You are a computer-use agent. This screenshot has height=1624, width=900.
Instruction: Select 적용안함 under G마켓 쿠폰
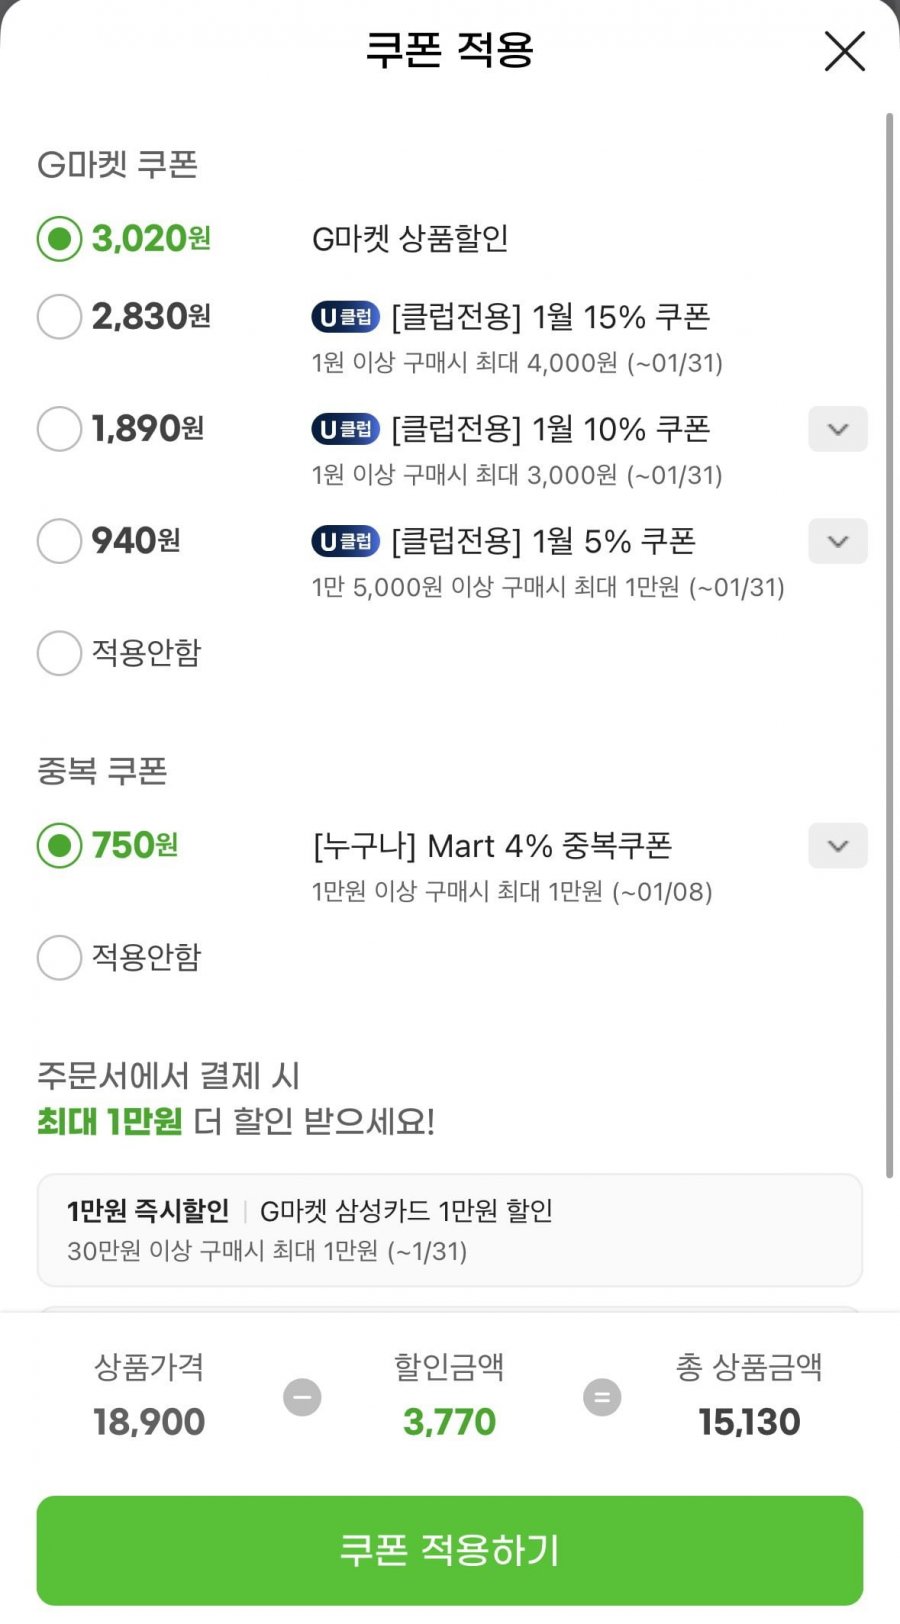(59, 653)
